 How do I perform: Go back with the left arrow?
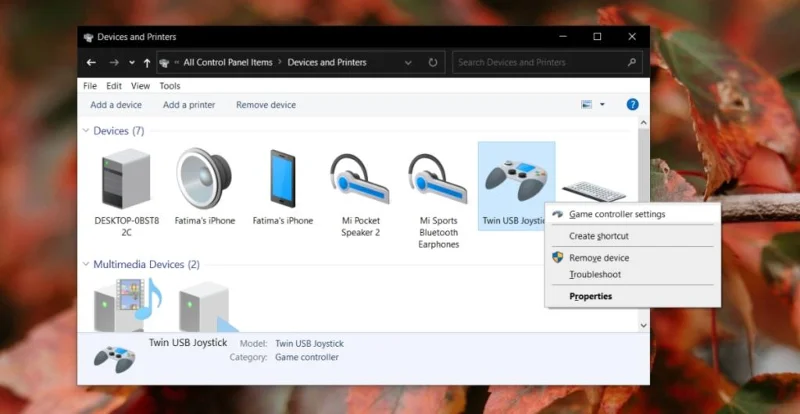click(91, 62)
